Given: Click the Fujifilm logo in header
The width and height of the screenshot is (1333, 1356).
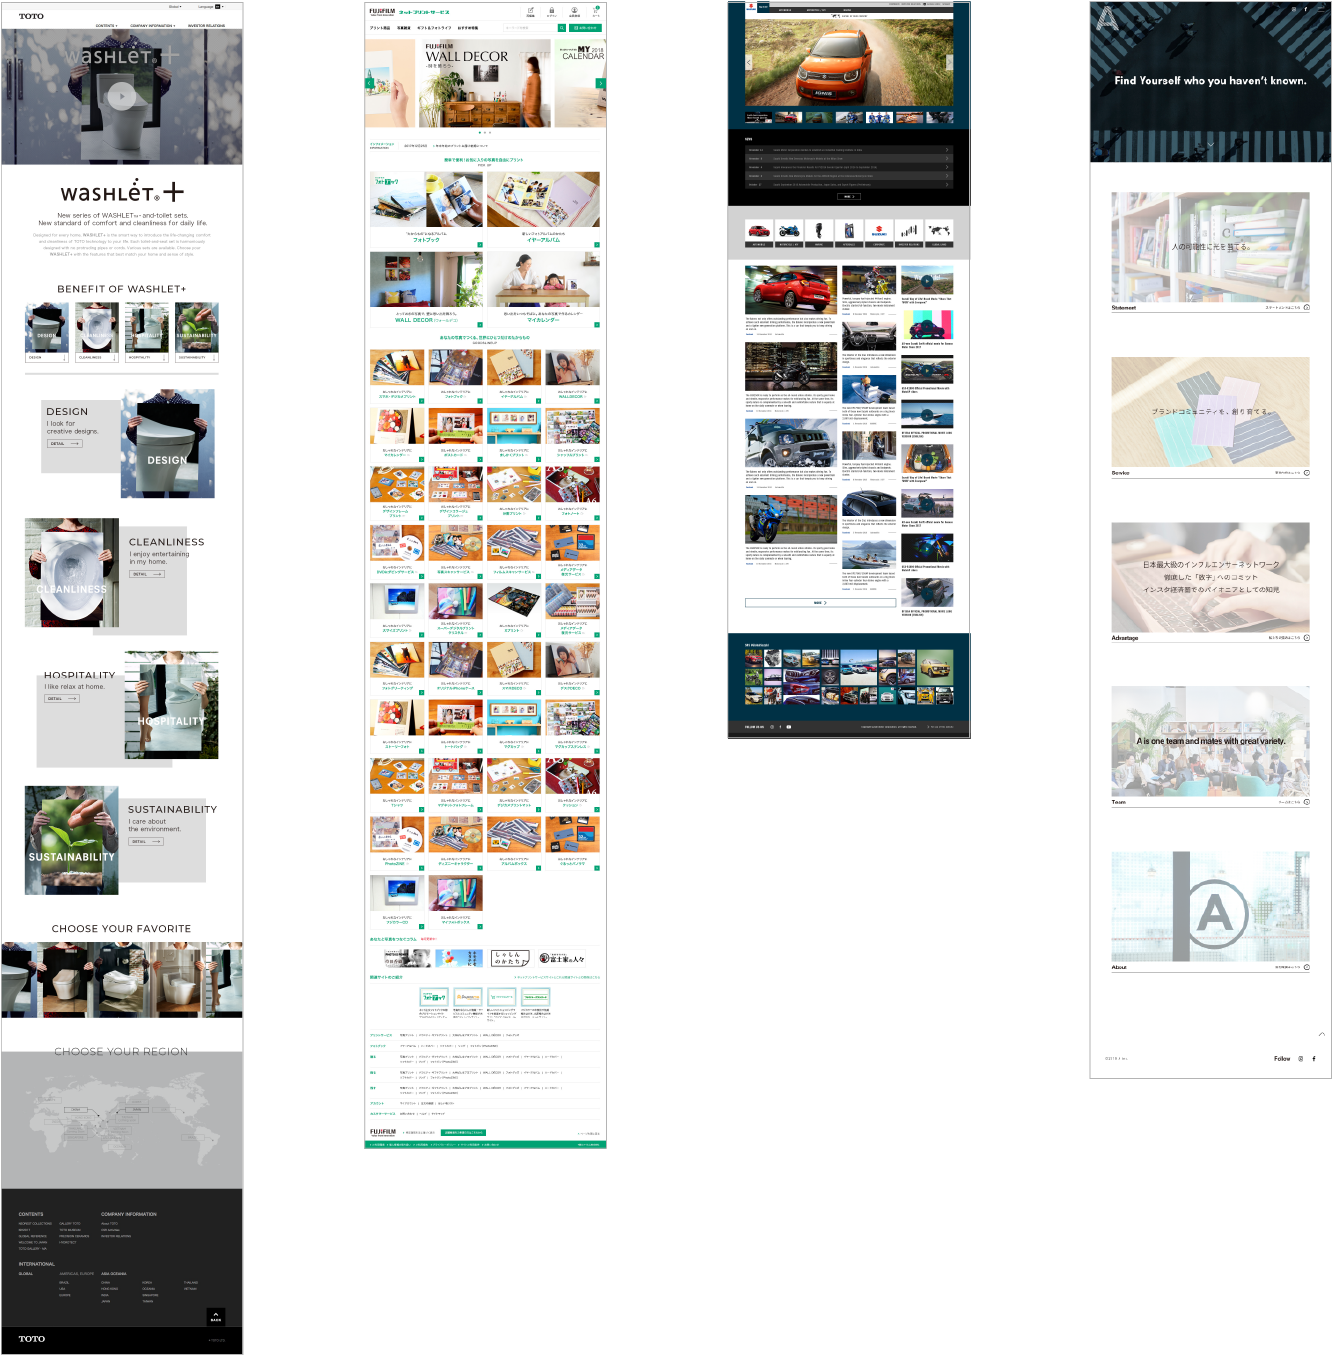Looking at the screenshot, I should 382,12.
